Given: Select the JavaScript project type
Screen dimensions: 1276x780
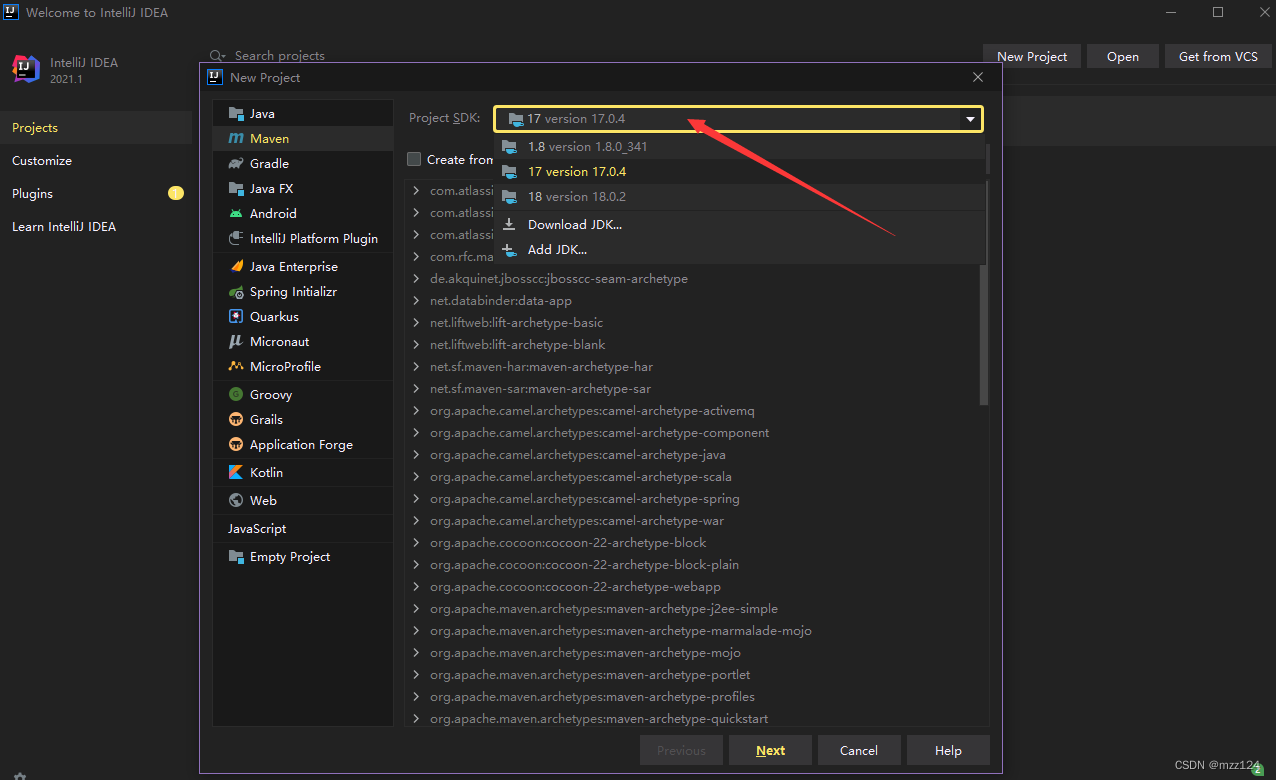Looking at the screenshot, I should coord(303,528).
